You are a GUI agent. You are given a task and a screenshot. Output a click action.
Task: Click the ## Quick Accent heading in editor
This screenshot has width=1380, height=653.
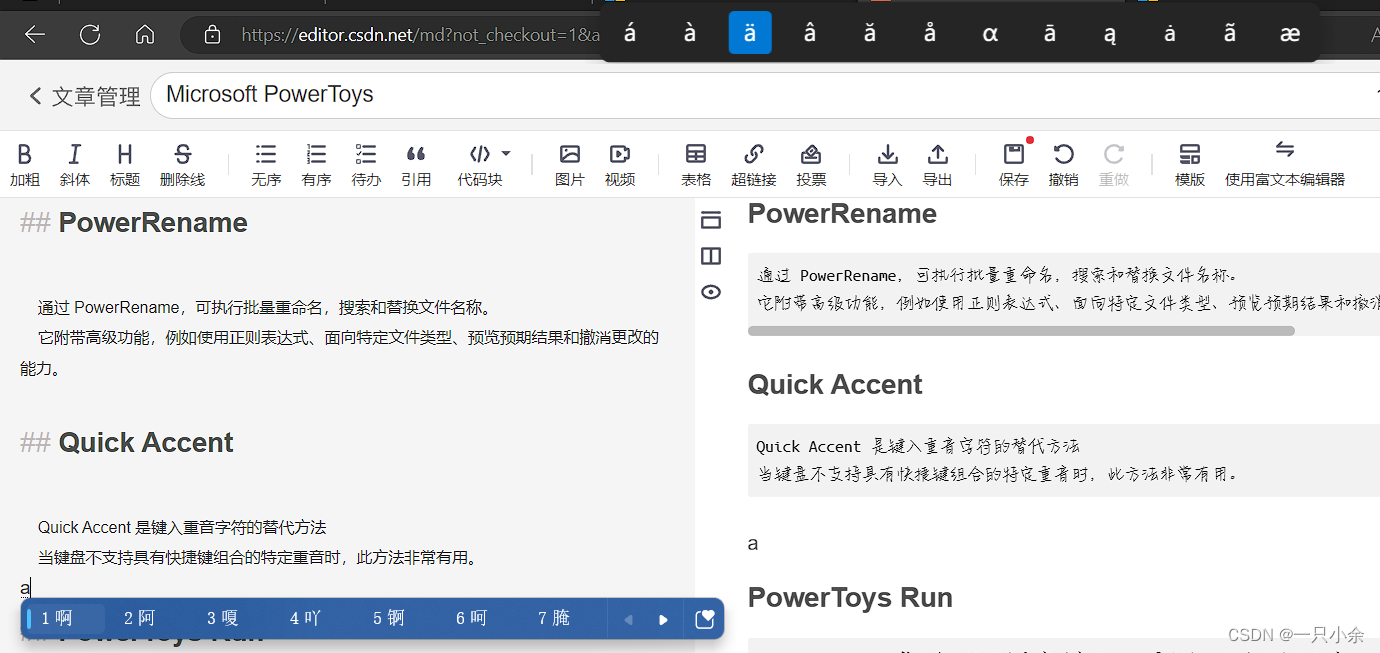(x=127, y=442)
